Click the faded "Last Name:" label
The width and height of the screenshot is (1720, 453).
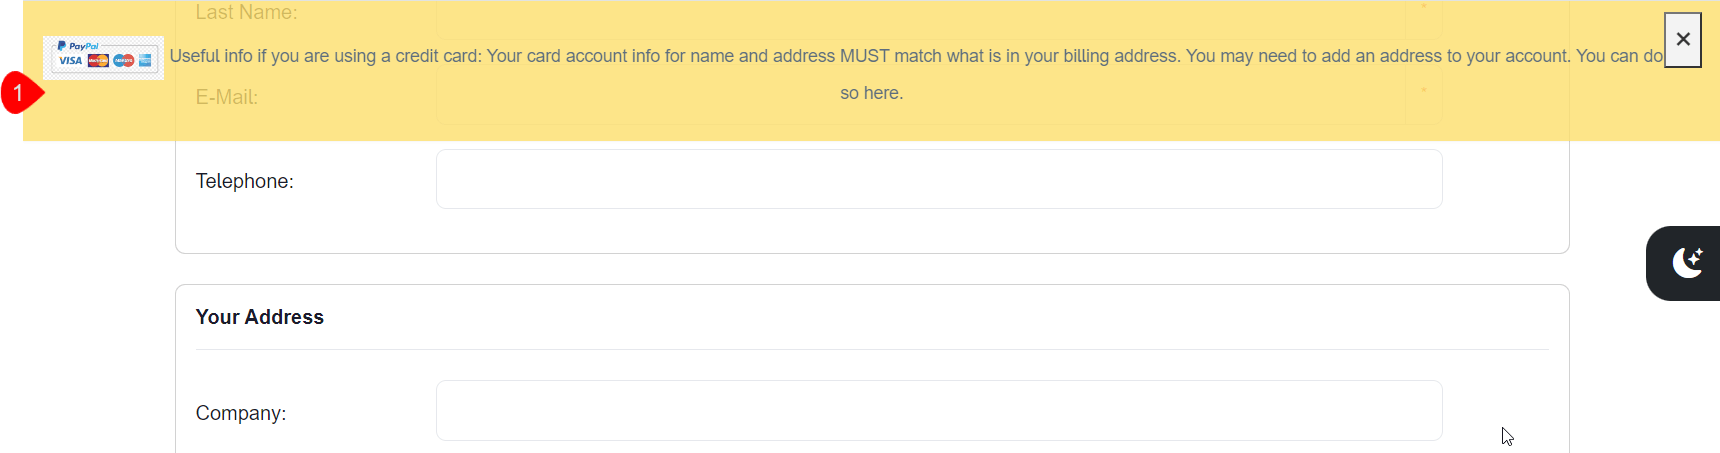[x=246, y=13]
